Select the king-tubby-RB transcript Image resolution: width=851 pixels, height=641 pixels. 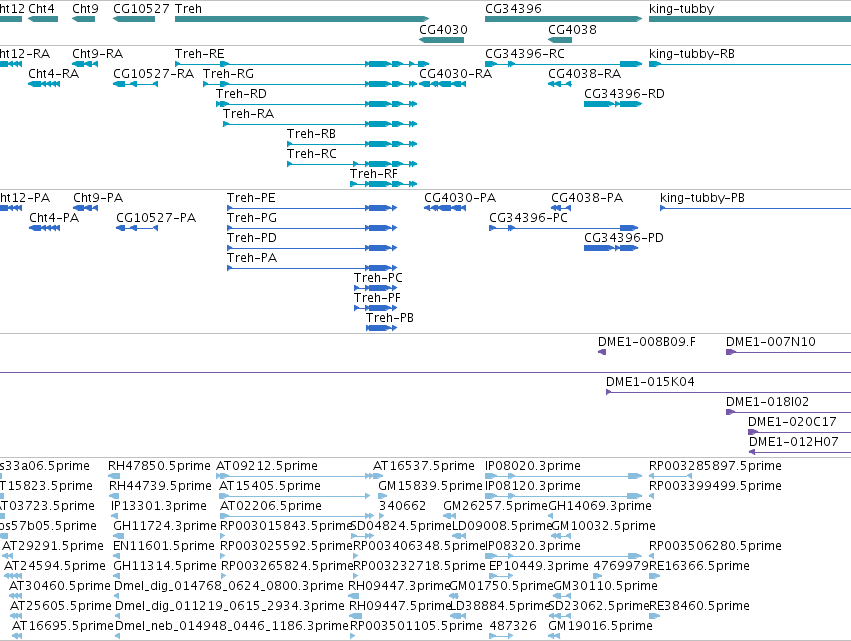pyautogui.click(x=692, y=54)
